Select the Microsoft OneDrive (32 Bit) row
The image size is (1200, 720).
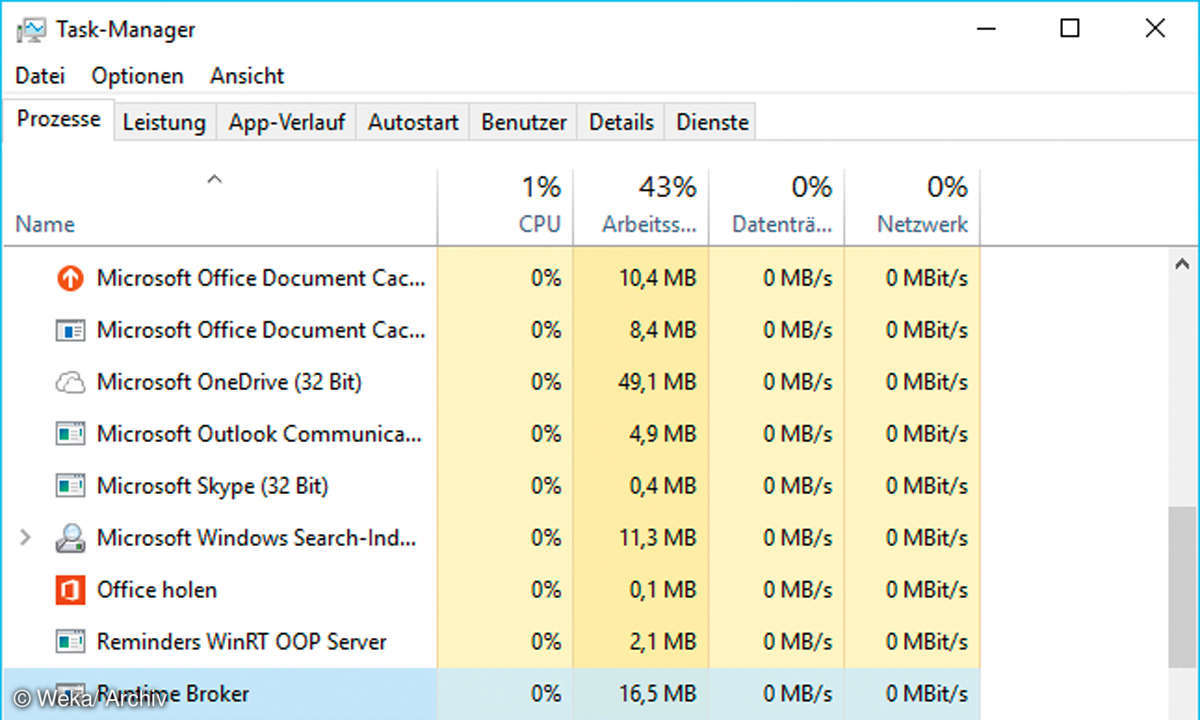coord(492,382)
